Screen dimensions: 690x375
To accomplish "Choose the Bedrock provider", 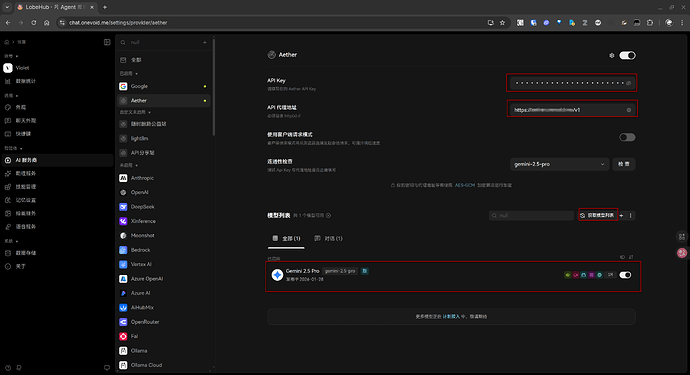I will (x=163, y=250).
